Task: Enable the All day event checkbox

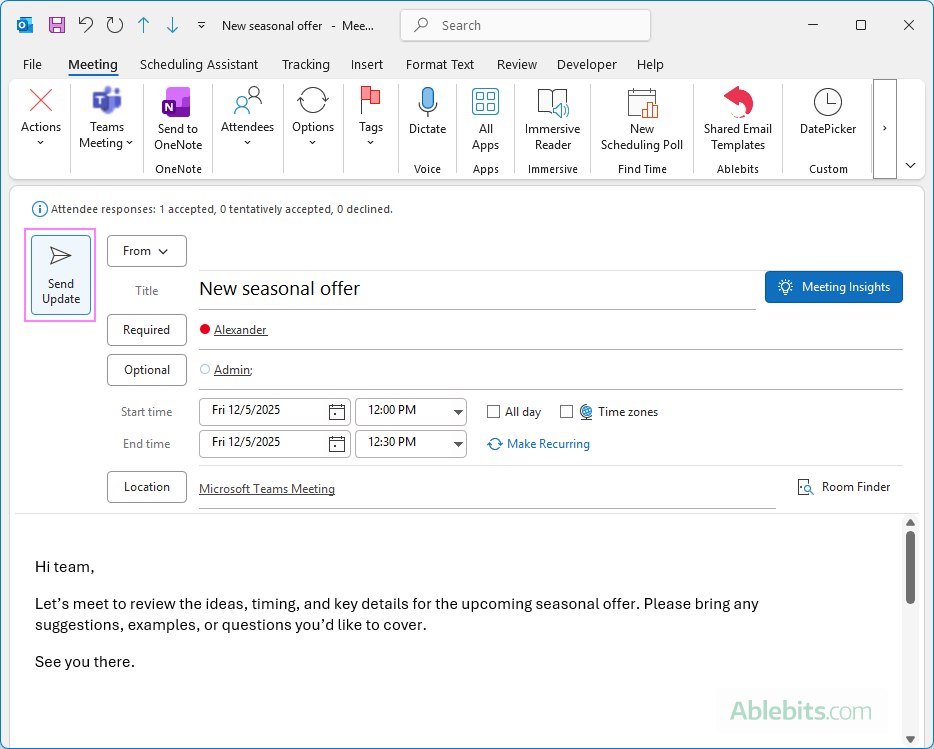Action: click(493, 411)
